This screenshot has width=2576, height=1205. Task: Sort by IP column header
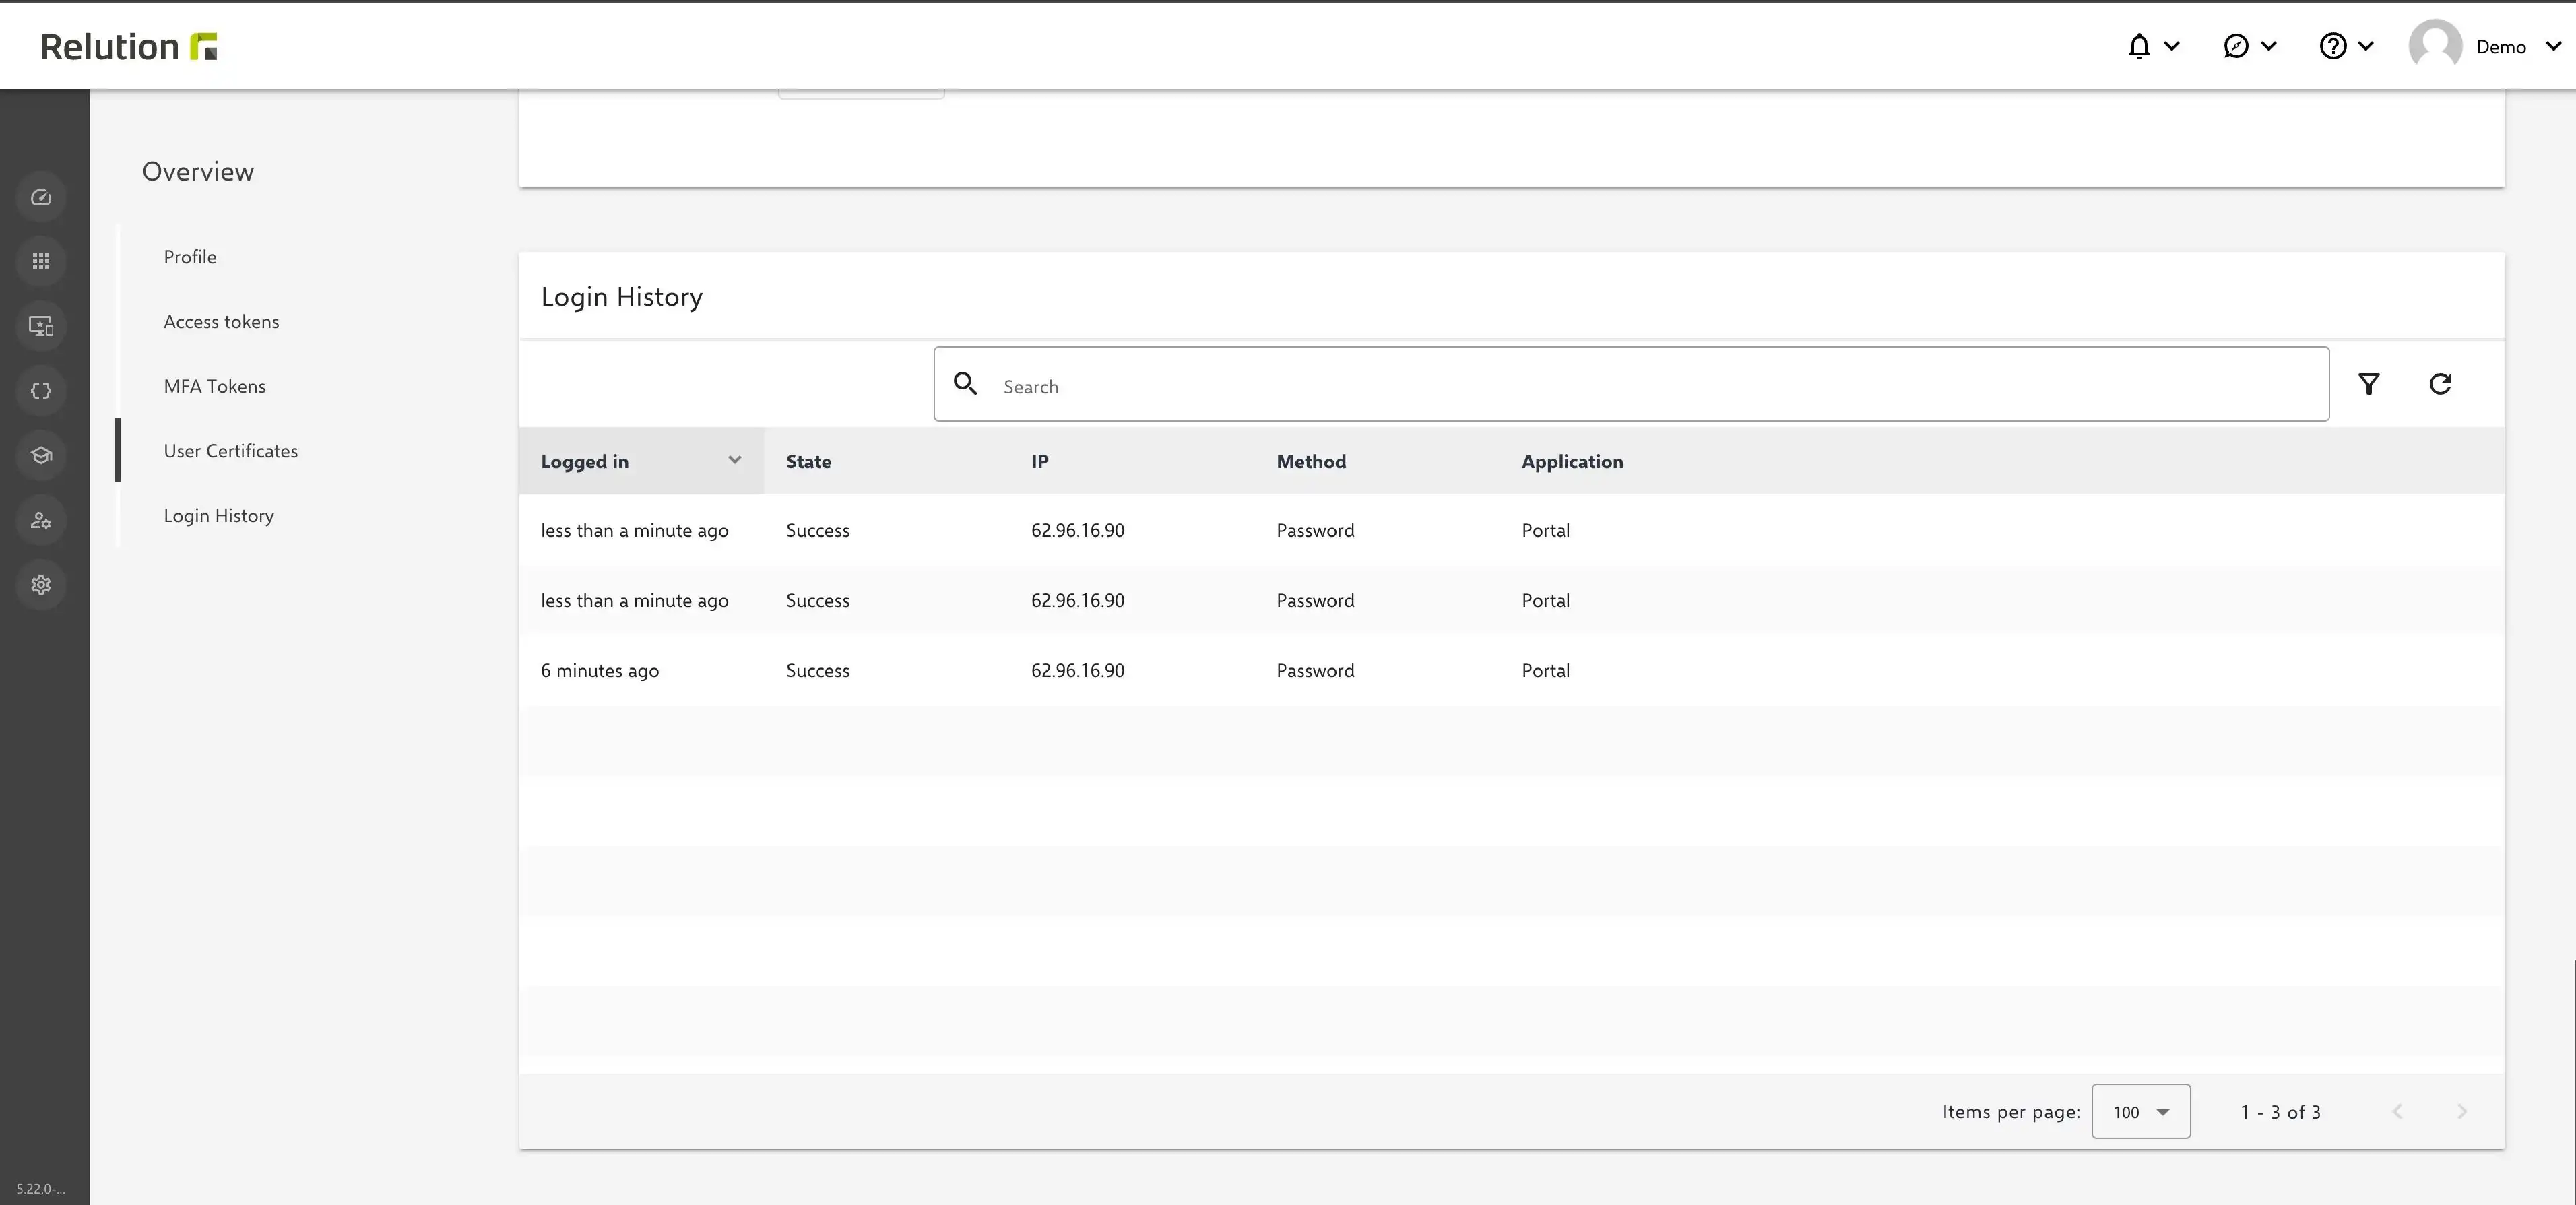pos(1040,462)
